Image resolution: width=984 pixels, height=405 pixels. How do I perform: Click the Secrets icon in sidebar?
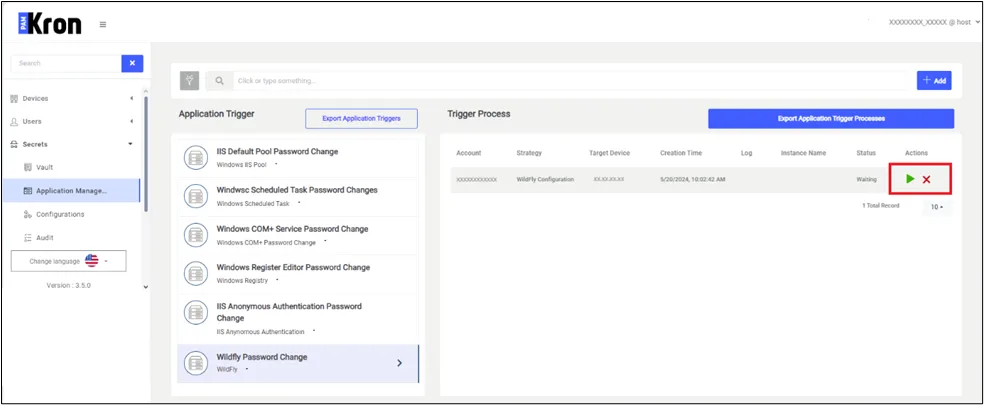point(14,144)
